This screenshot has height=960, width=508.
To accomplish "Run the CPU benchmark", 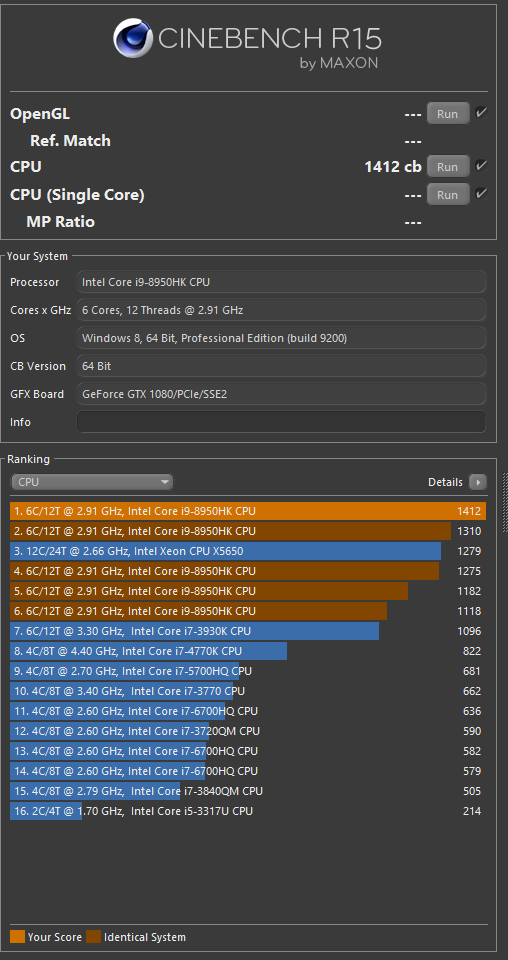I will (x=448, y=167).
